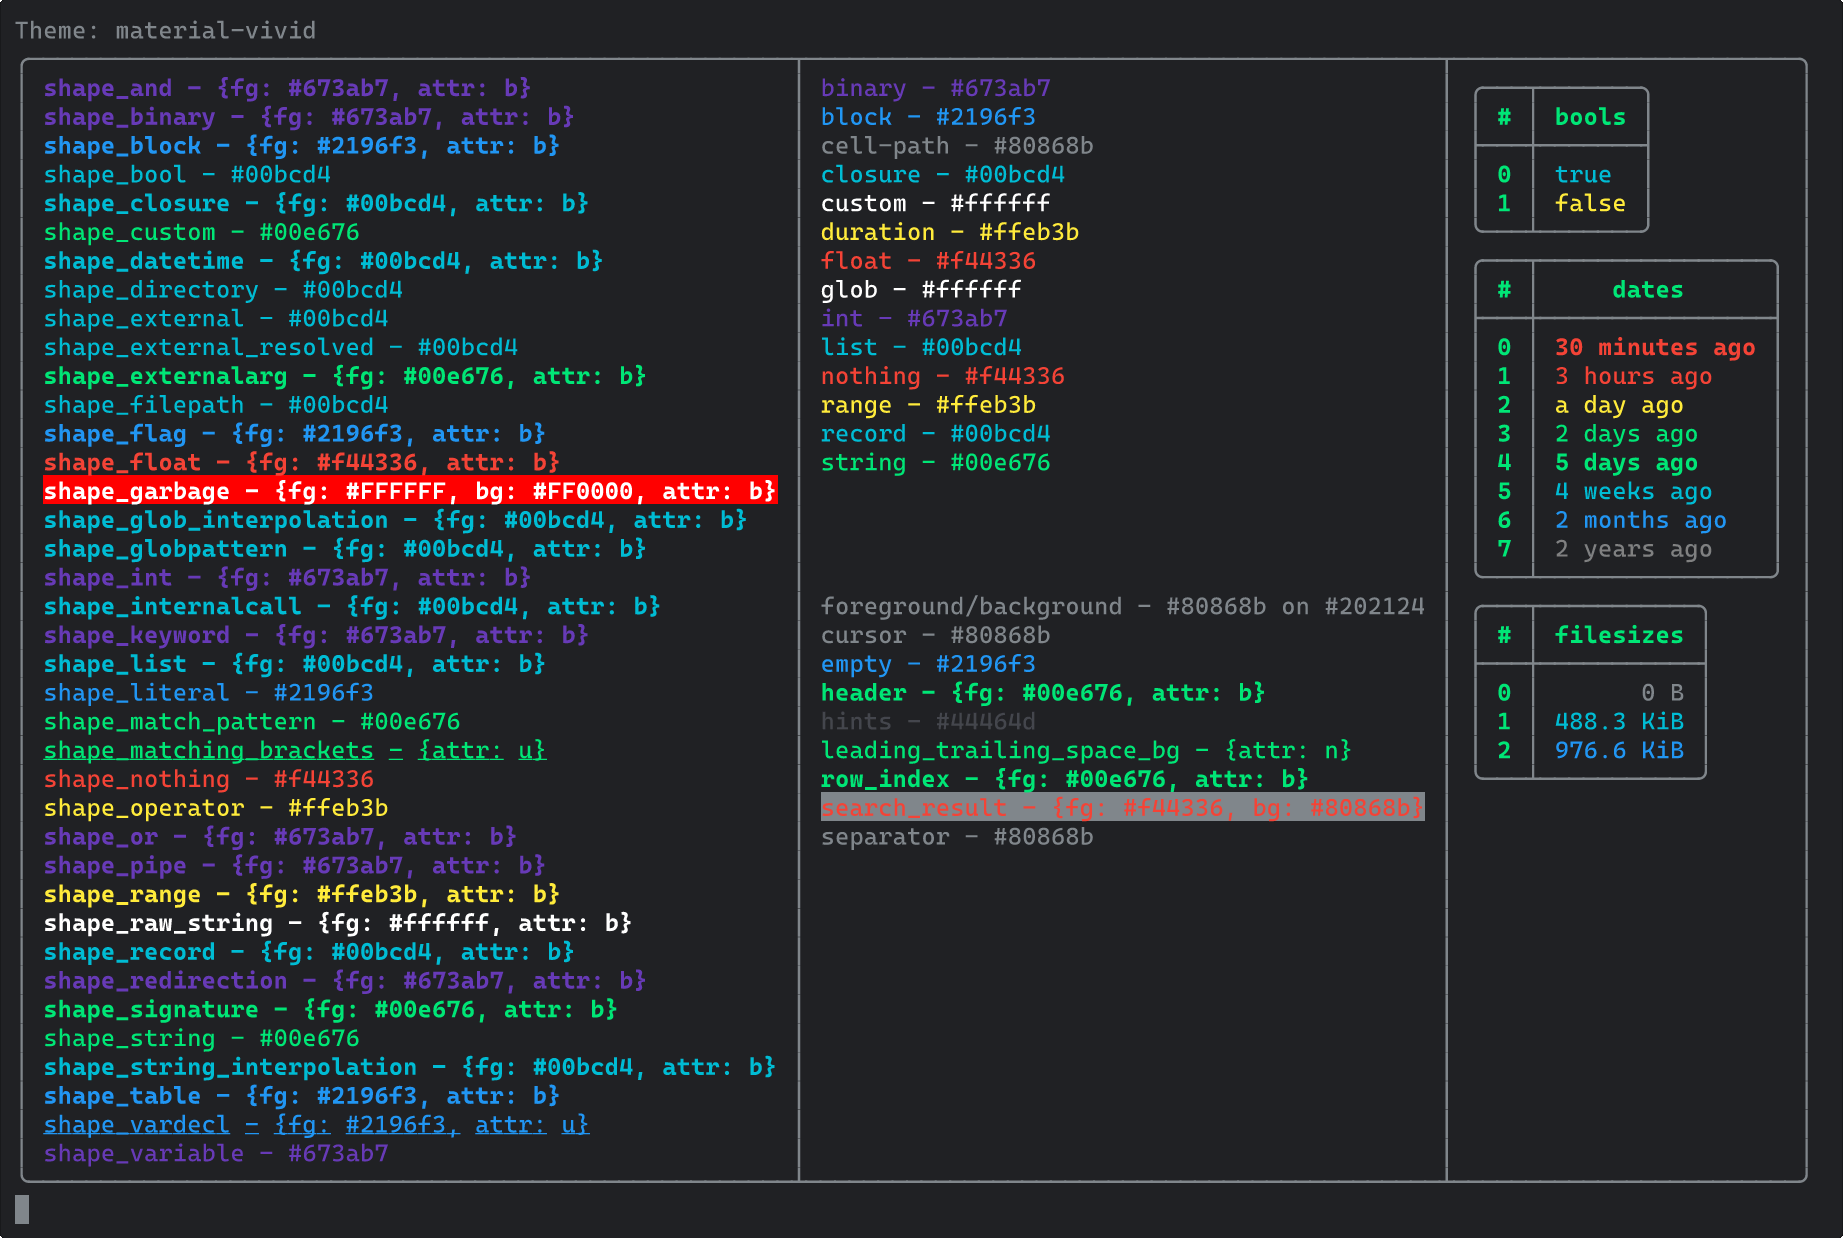The width and height of the screenshot is (1843, 1238).
Task: Select the shape_bool - #00bcd4 line
Action: pos(187,175)
